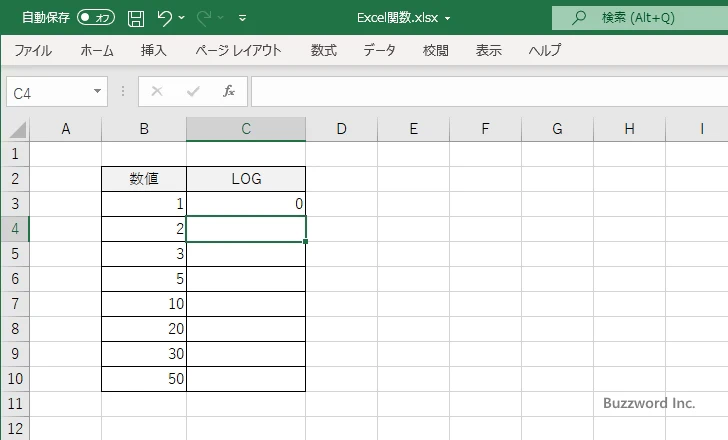Expand the Name Box dropdown arrow

pyautogui.click(x=98, y=91)
